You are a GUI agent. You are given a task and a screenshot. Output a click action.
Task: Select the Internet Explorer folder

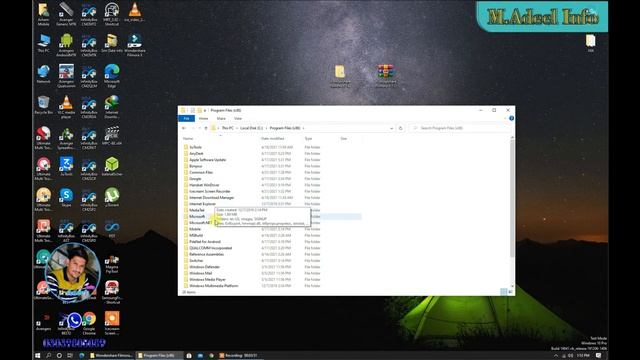(202, 204)
